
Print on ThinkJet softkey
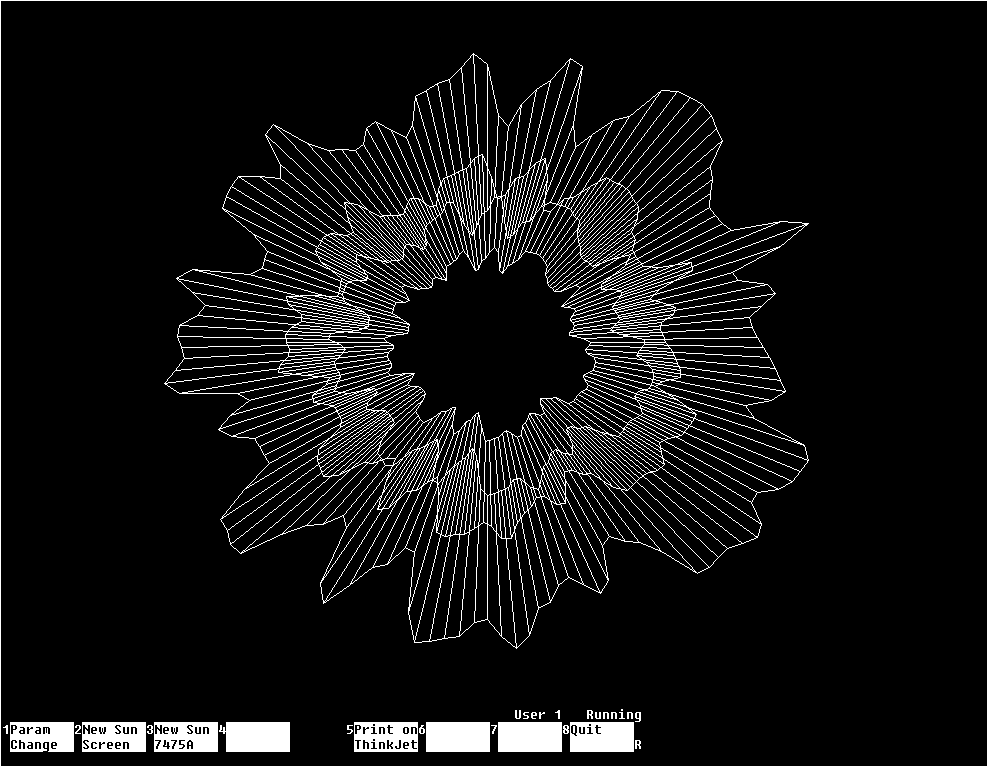[x=386, y=737]
